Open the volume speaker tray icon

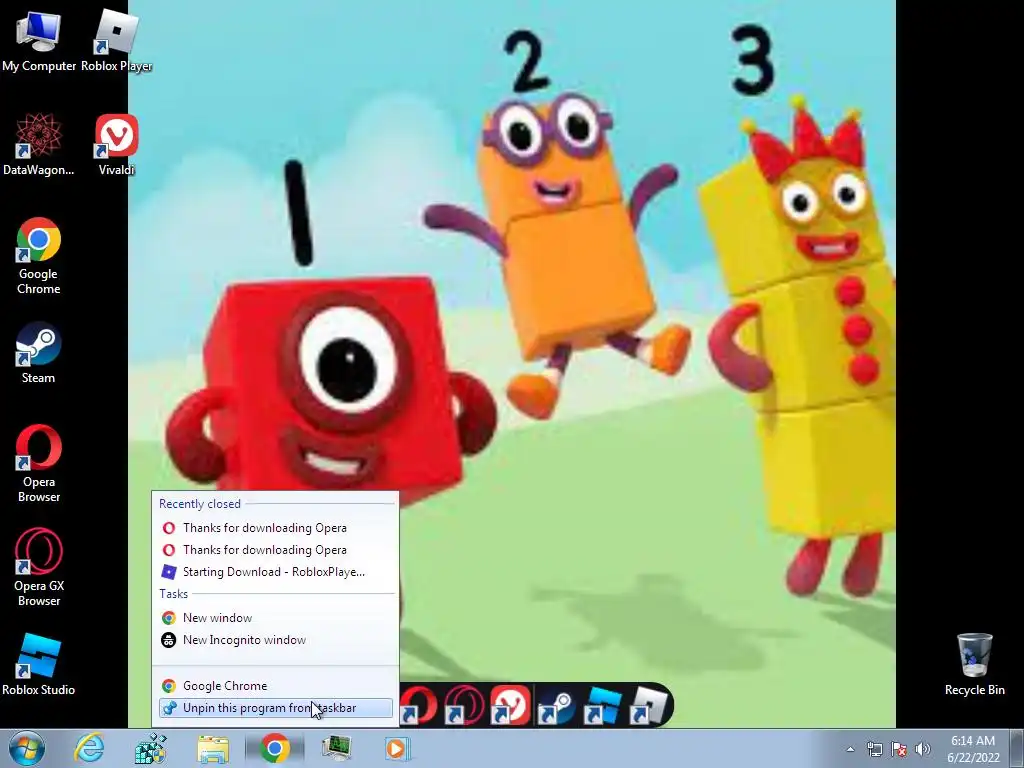[923, 749]
